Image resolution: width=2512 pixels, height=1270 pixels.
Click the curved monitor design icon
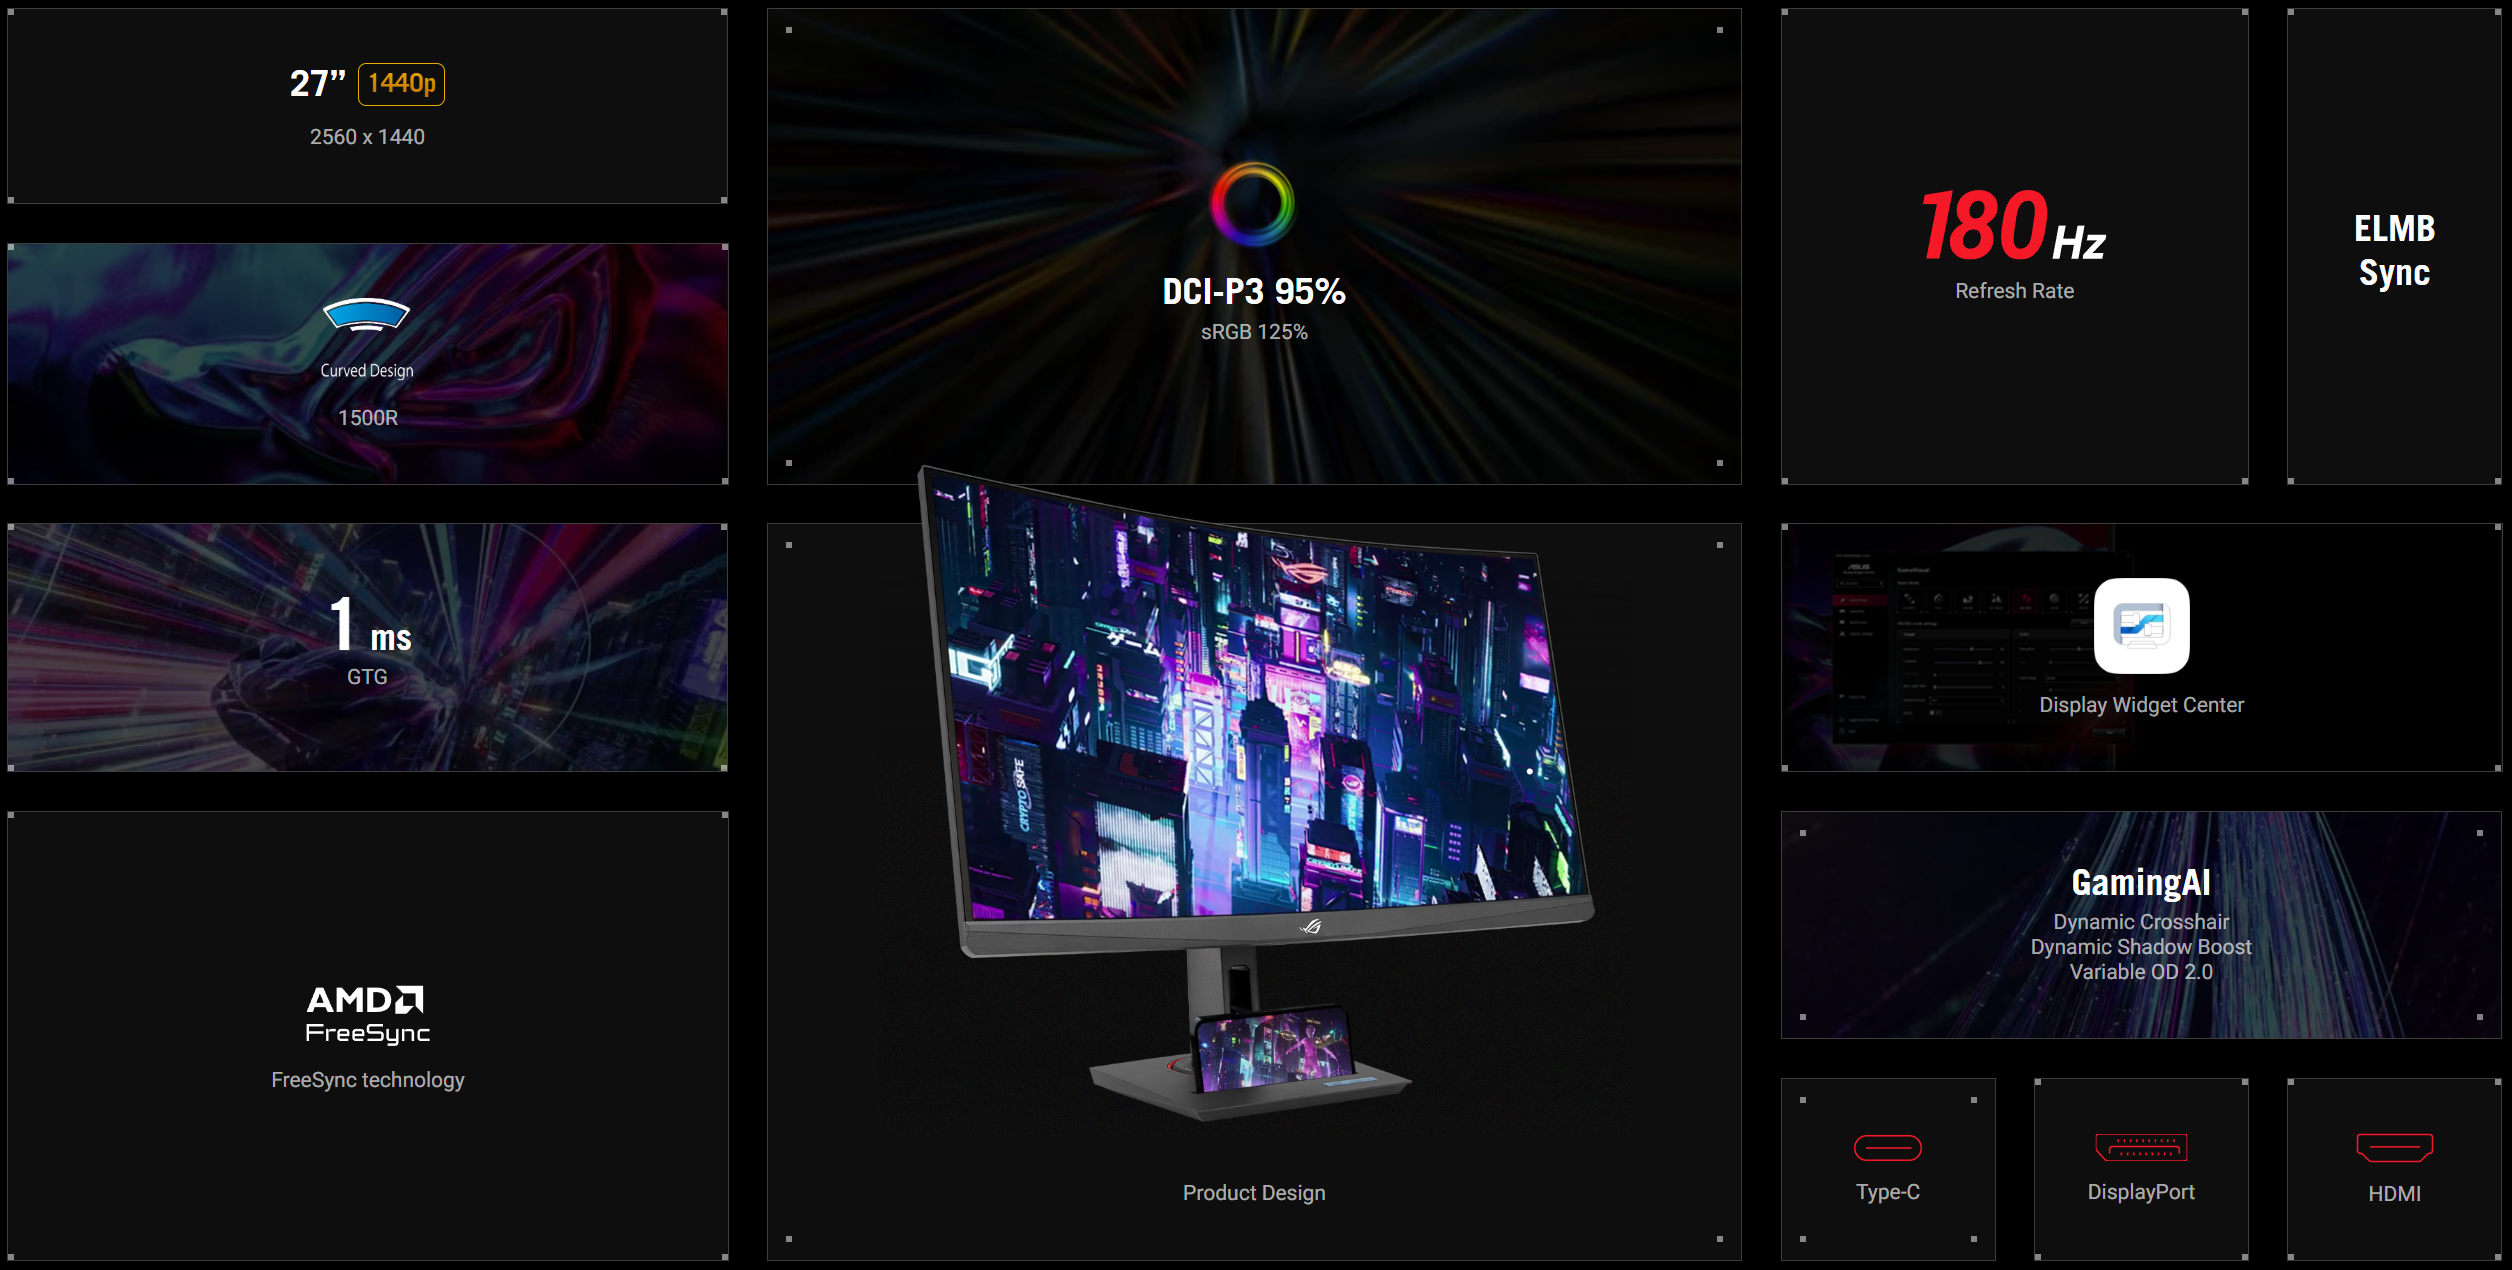pos(366,314)
